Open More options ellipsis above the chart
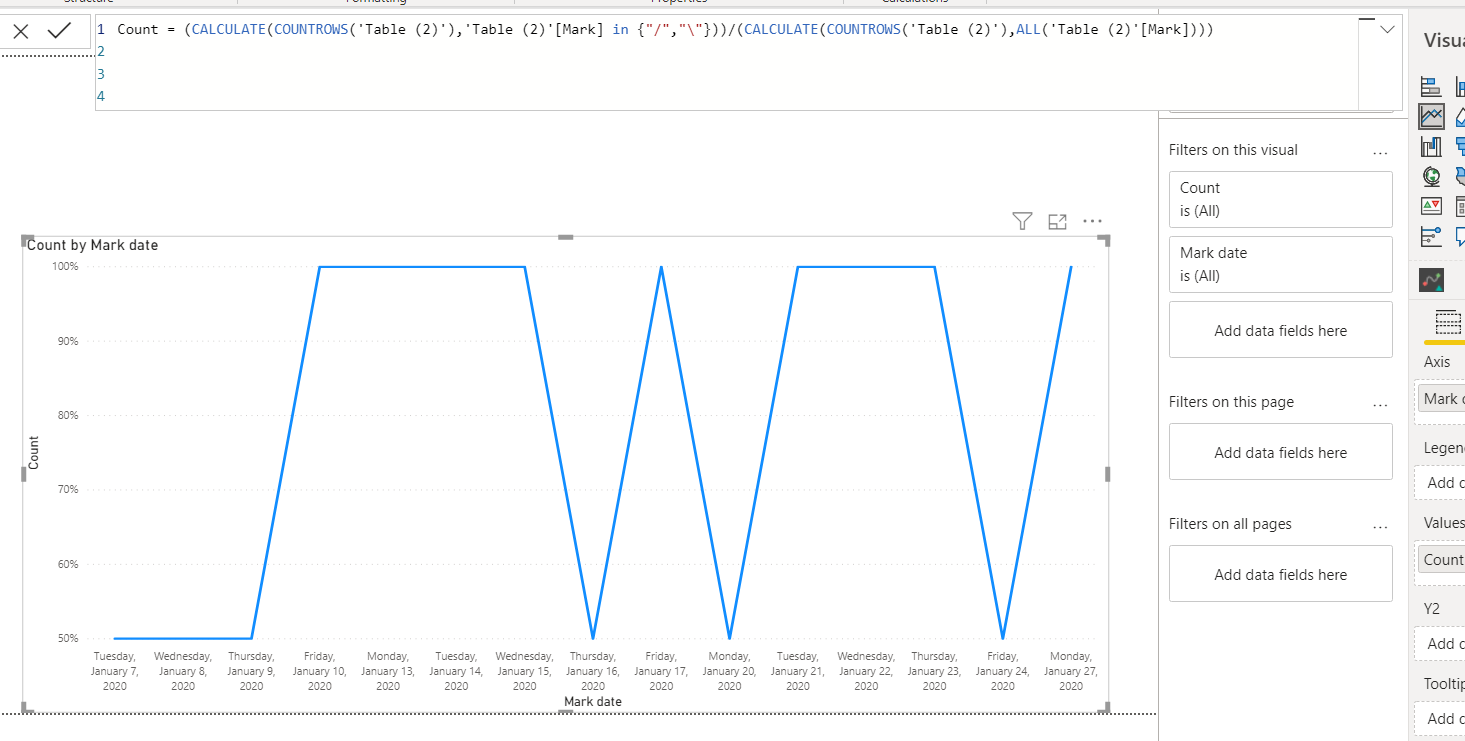Viewport: 1465px width, 741px height. 1092,221
